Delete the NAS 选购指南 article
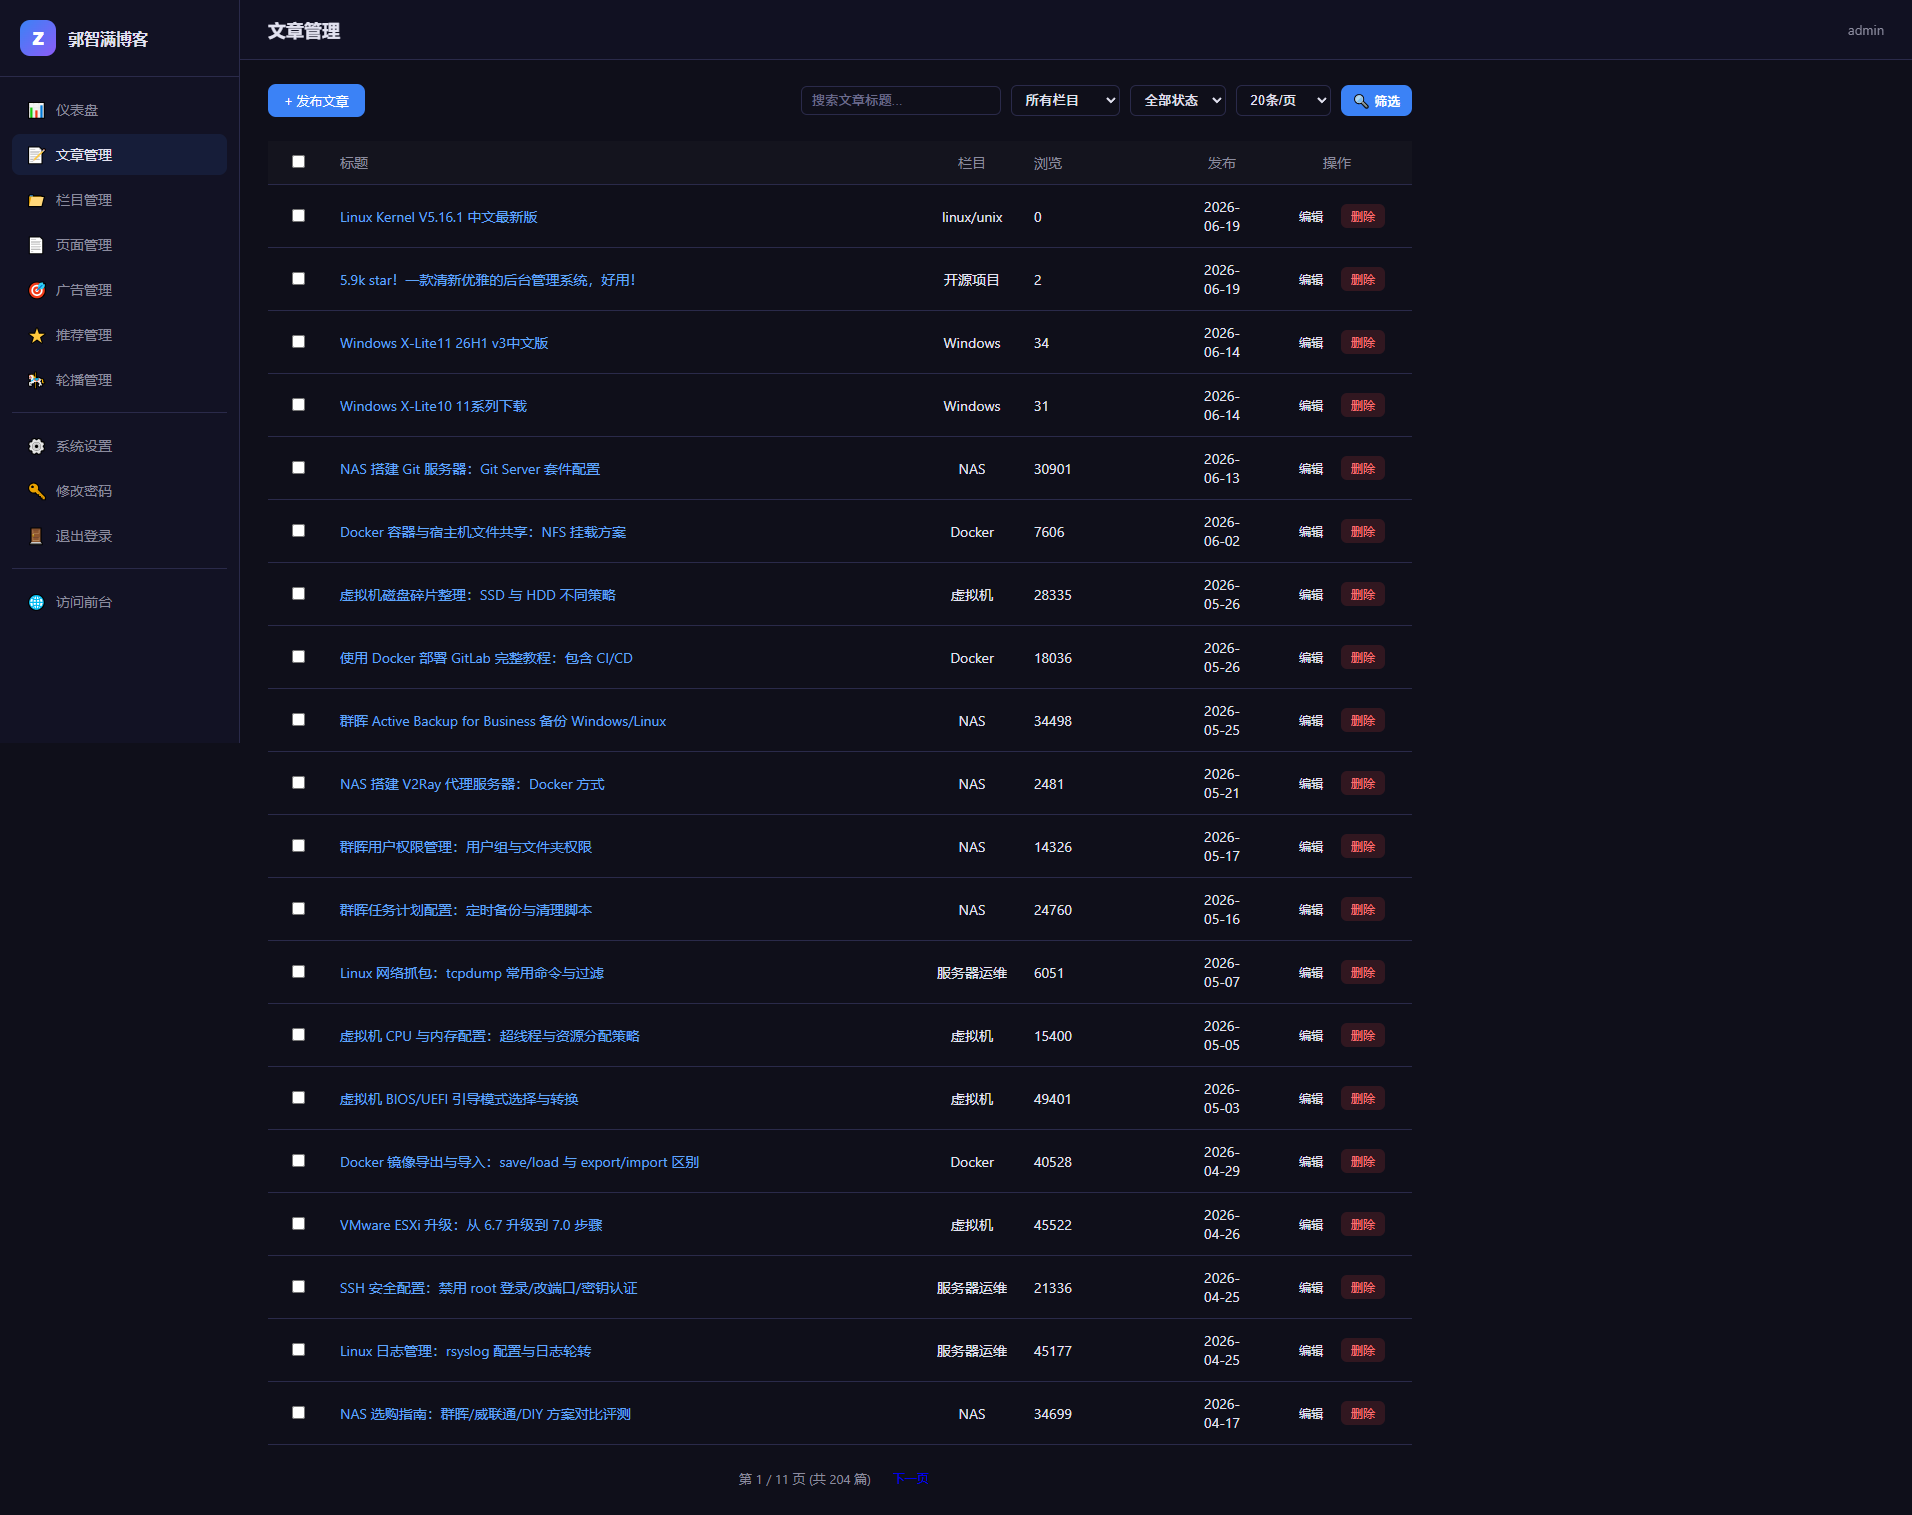The image size is (1912, 1515). coord(1362,1414)
